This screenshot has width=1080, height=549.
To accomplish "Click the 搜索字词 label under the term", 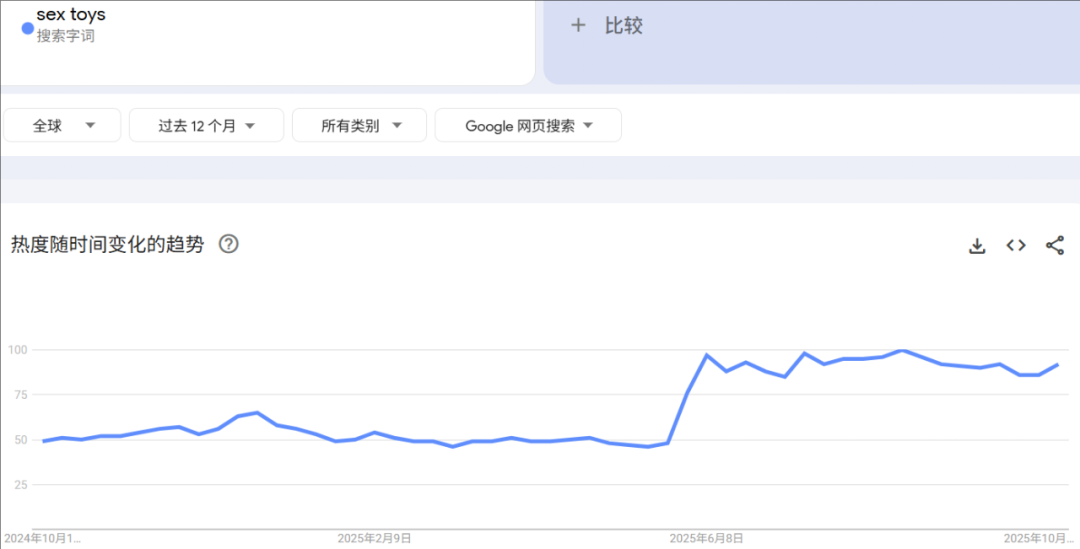I will (x=66, y=36).
